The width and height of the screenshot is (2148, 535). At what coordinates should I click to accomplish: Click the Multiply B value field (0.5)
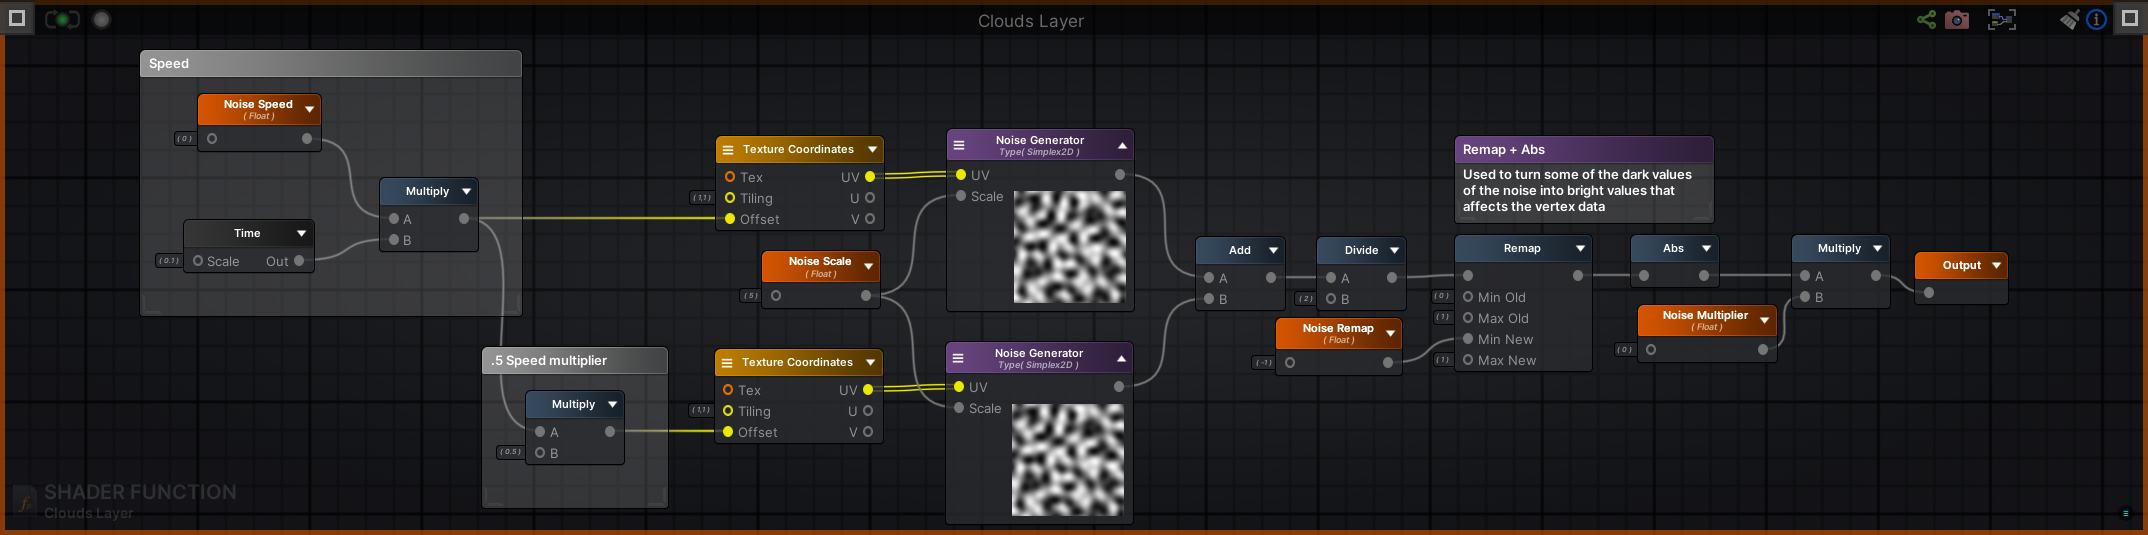[510, 452]
